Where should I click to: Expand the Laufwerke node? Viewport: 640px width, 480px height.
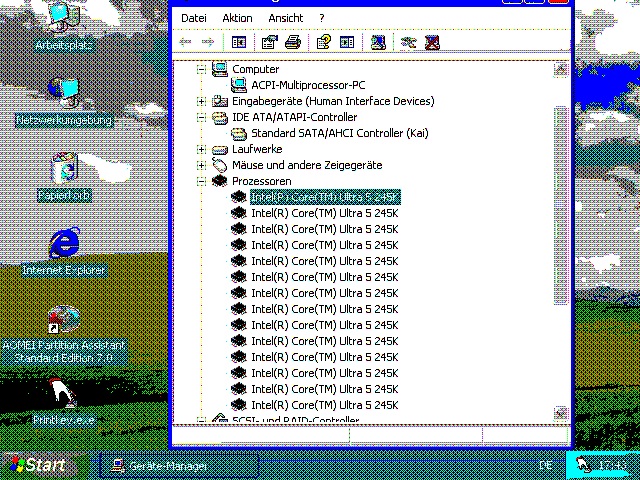click(201, 149)
